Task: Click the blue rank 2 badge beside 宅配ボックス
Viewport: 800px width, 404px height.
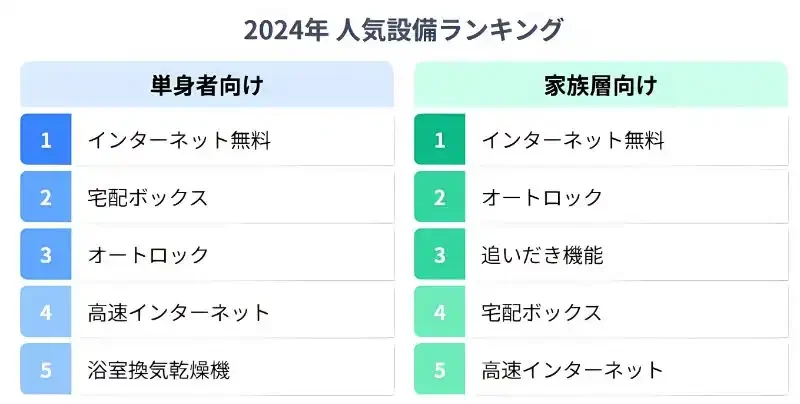Action: point(45,197)
